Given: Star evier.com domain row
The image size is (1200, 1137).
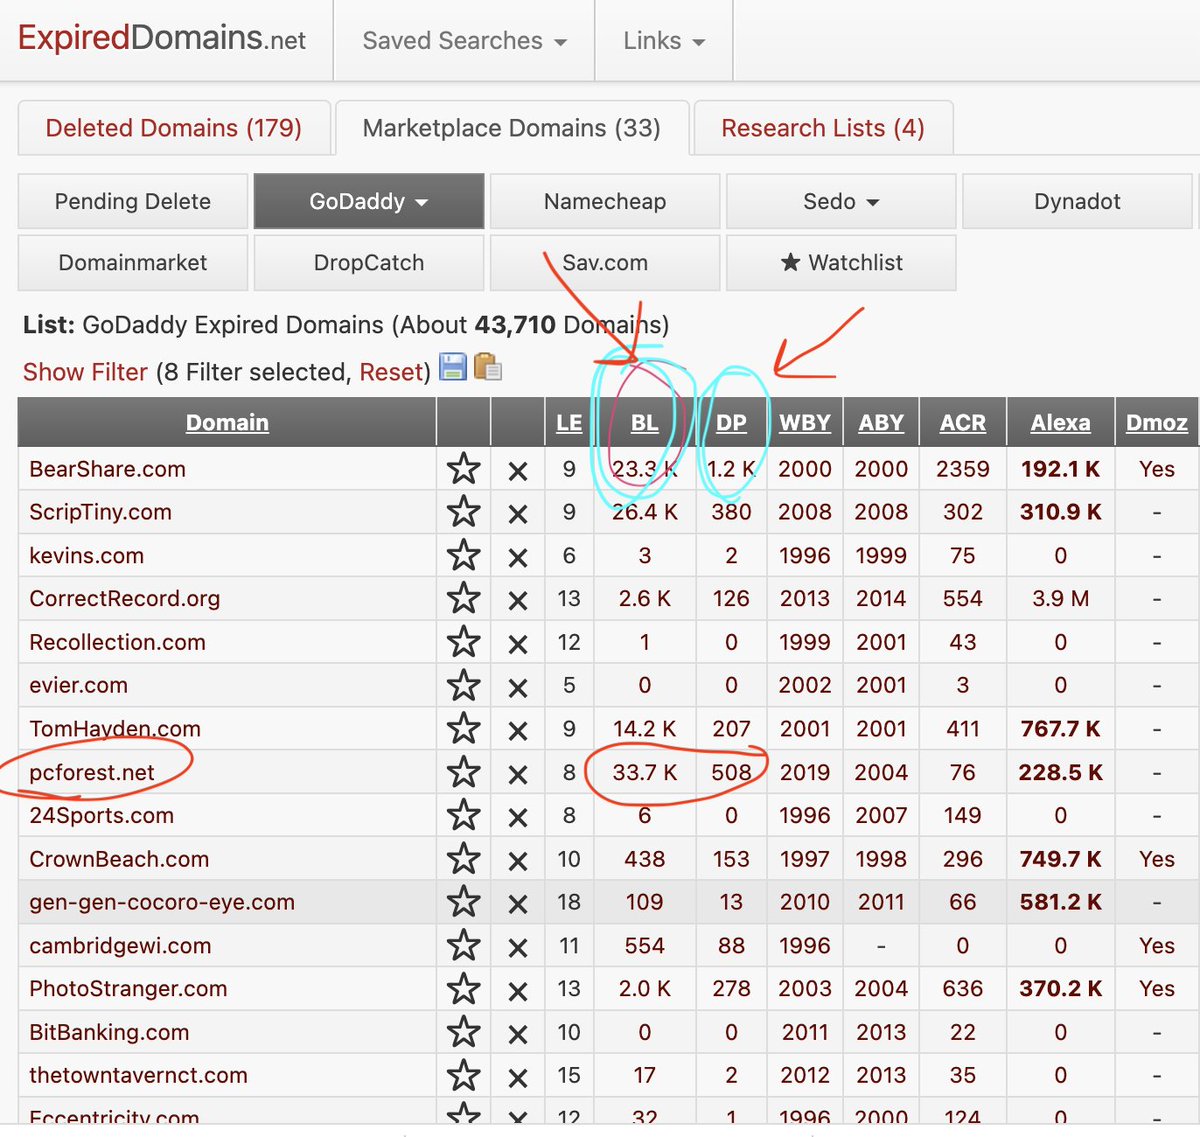Looking at the screenshot, I should point(463,685).
